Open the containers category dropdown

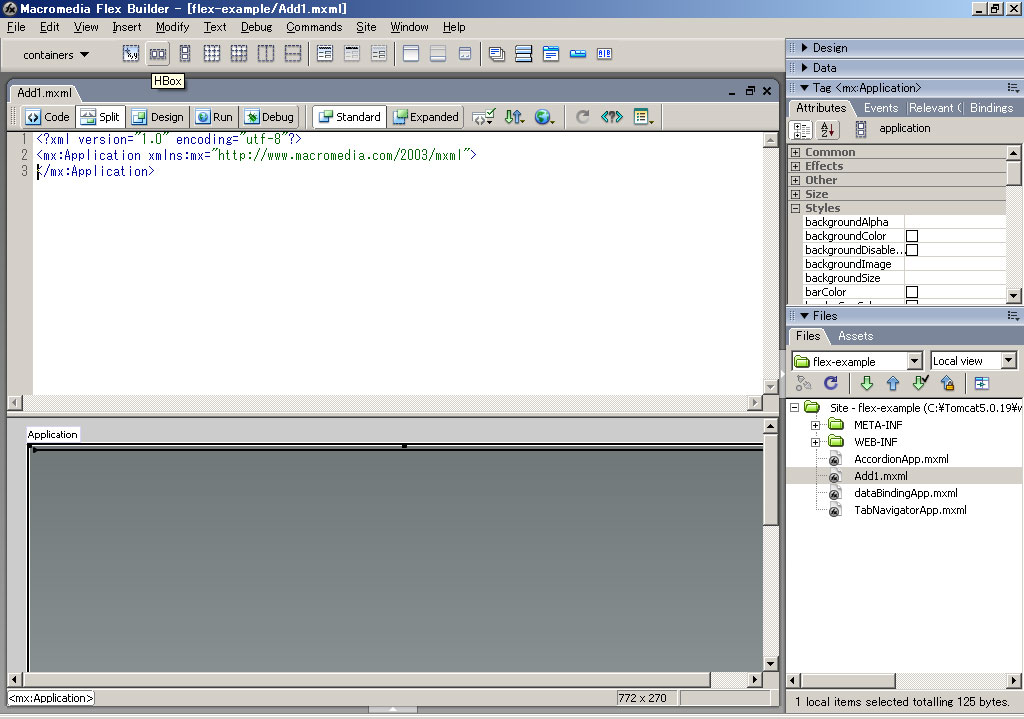click(56, 55)
